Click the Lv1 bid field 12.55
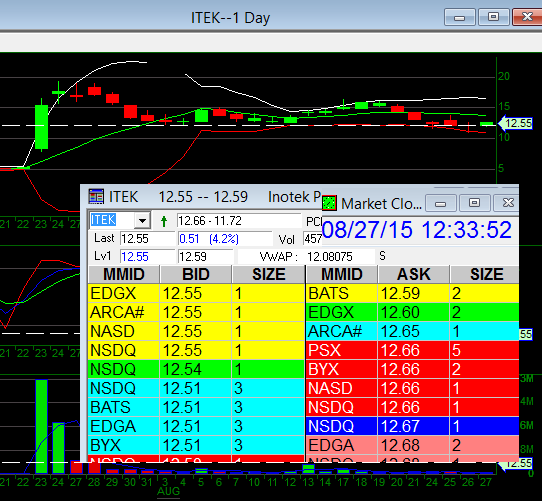542x501 pixels. tap(148, 257)
